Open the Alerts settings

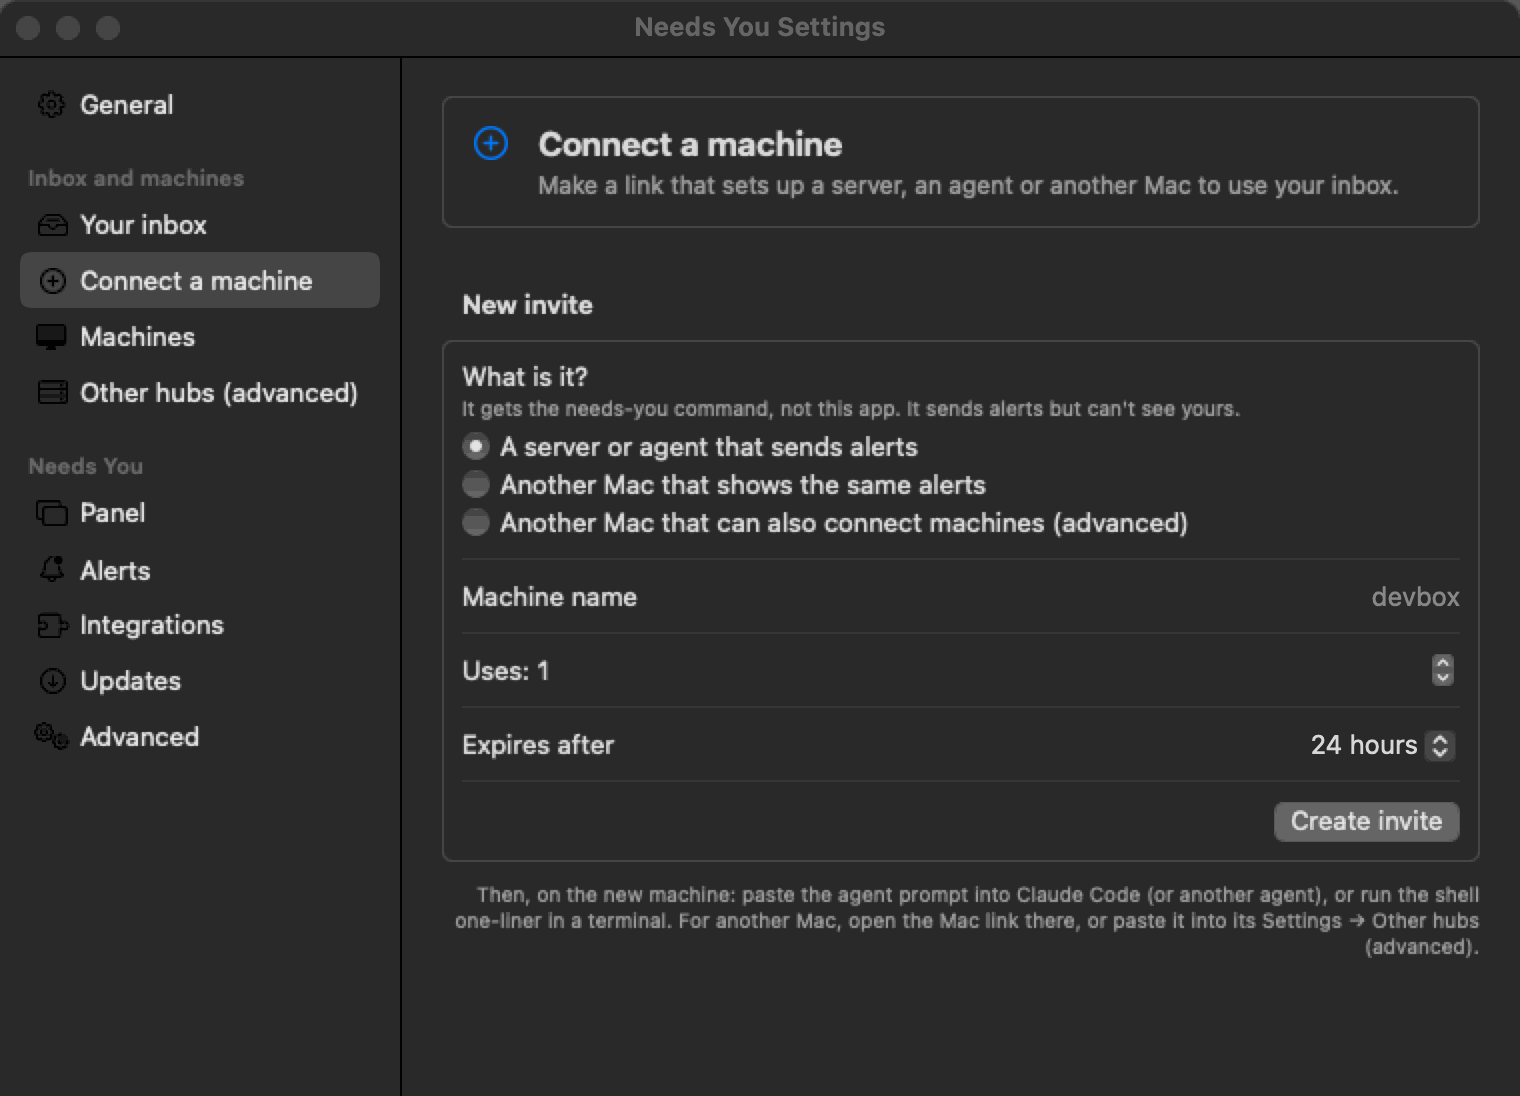[200, 570]
